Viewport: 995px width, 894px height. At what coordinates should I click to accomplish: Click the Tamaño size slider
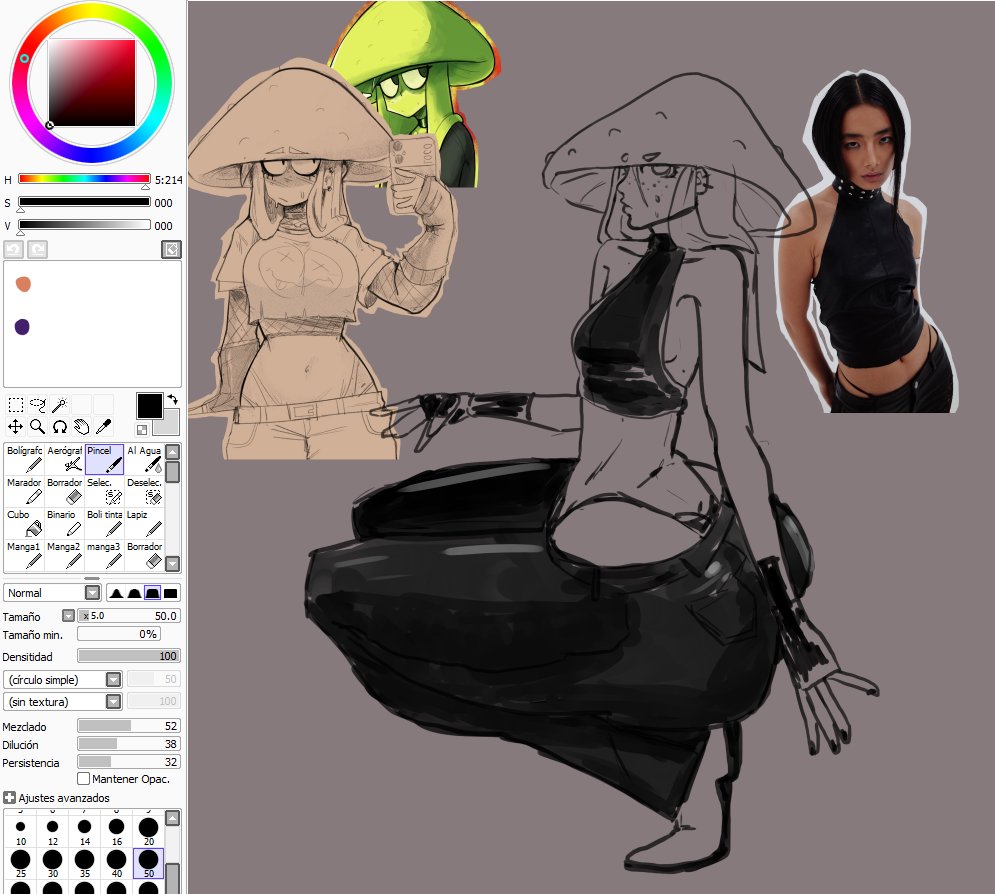tap(129, 615)
